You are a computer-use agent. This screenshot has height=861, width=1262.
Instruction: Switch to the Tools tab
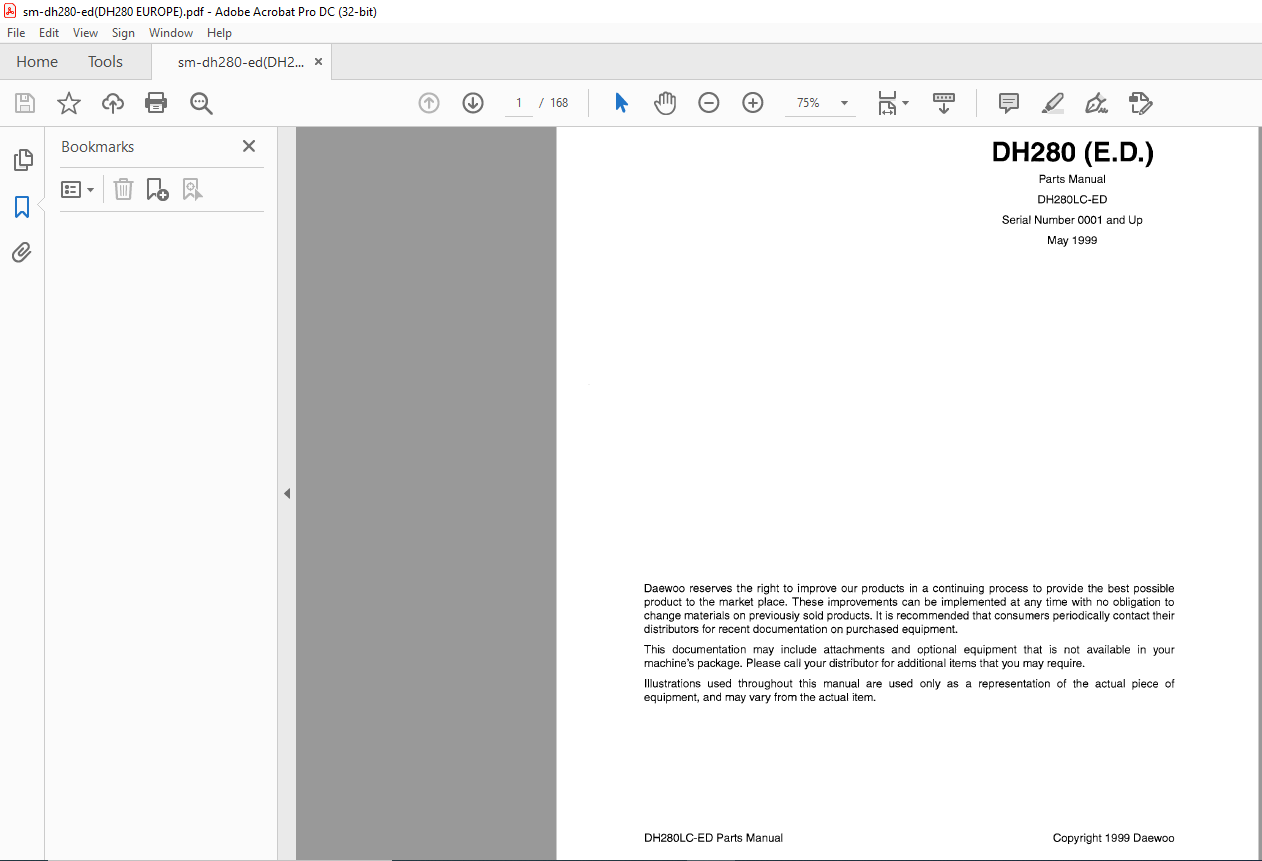(105, 62)
